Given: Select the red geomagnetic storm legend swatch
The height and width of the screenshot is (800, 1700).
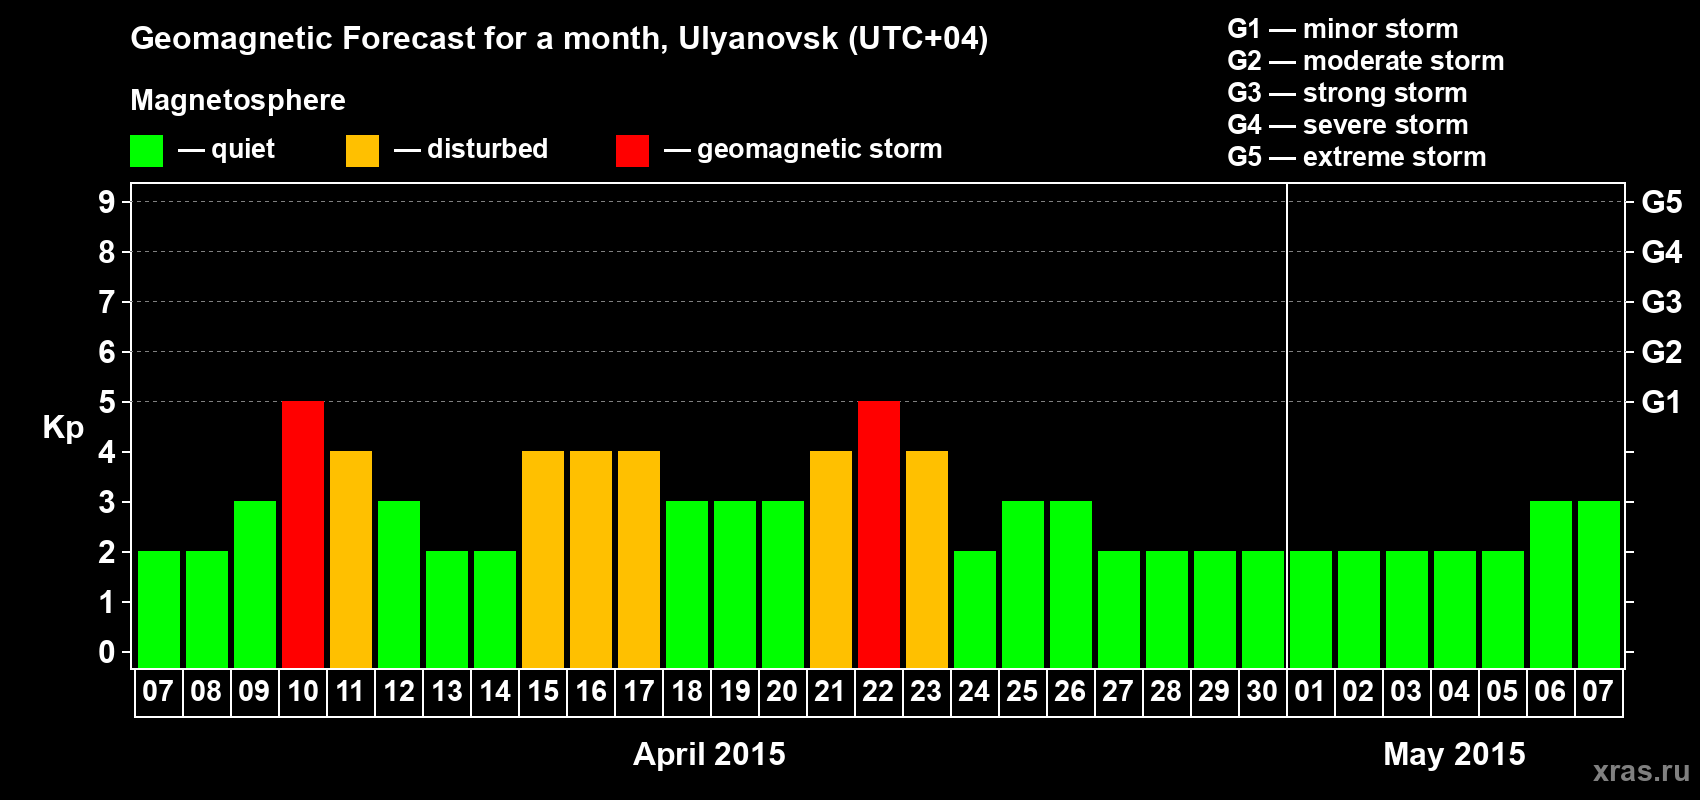Looking at the screenshot, I should (632, 151).
